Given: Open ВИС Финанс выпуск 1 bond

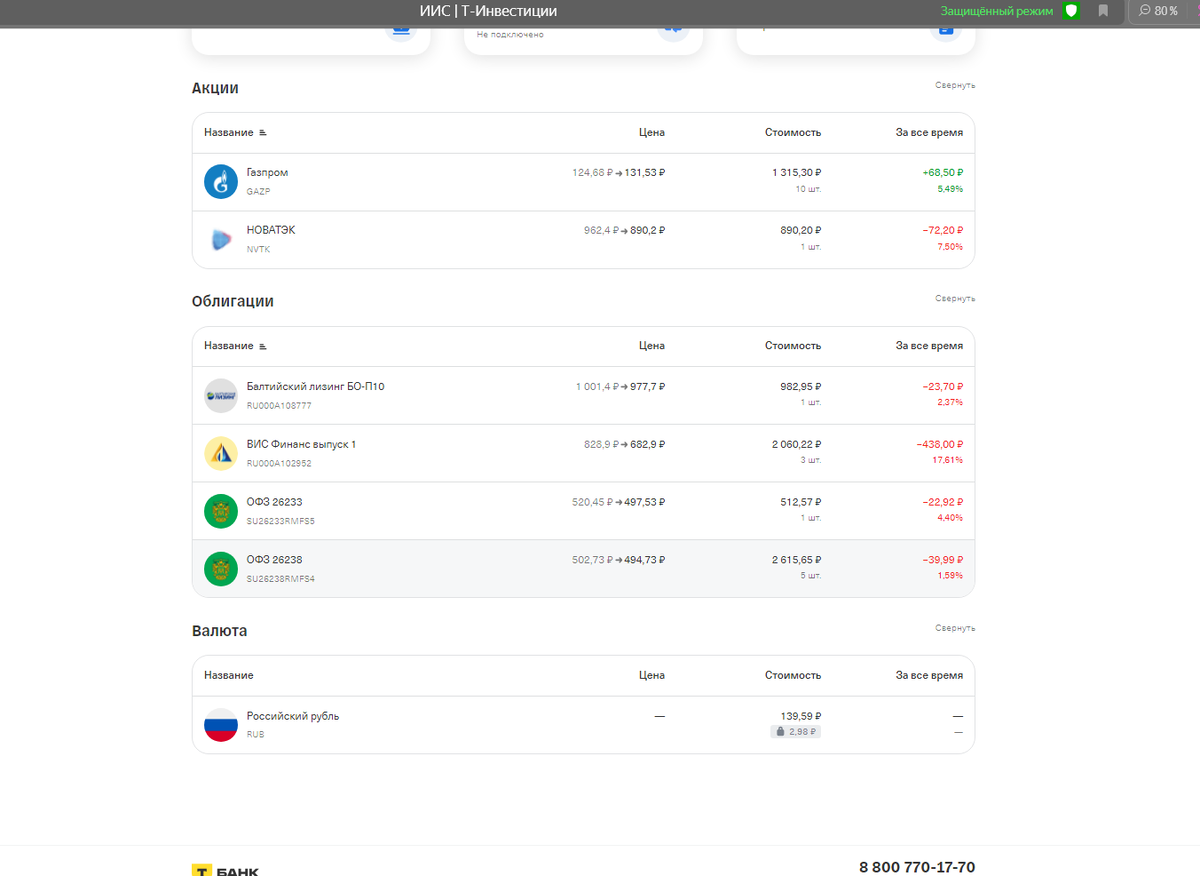Looking at the screenshot, I should (301, 444).
